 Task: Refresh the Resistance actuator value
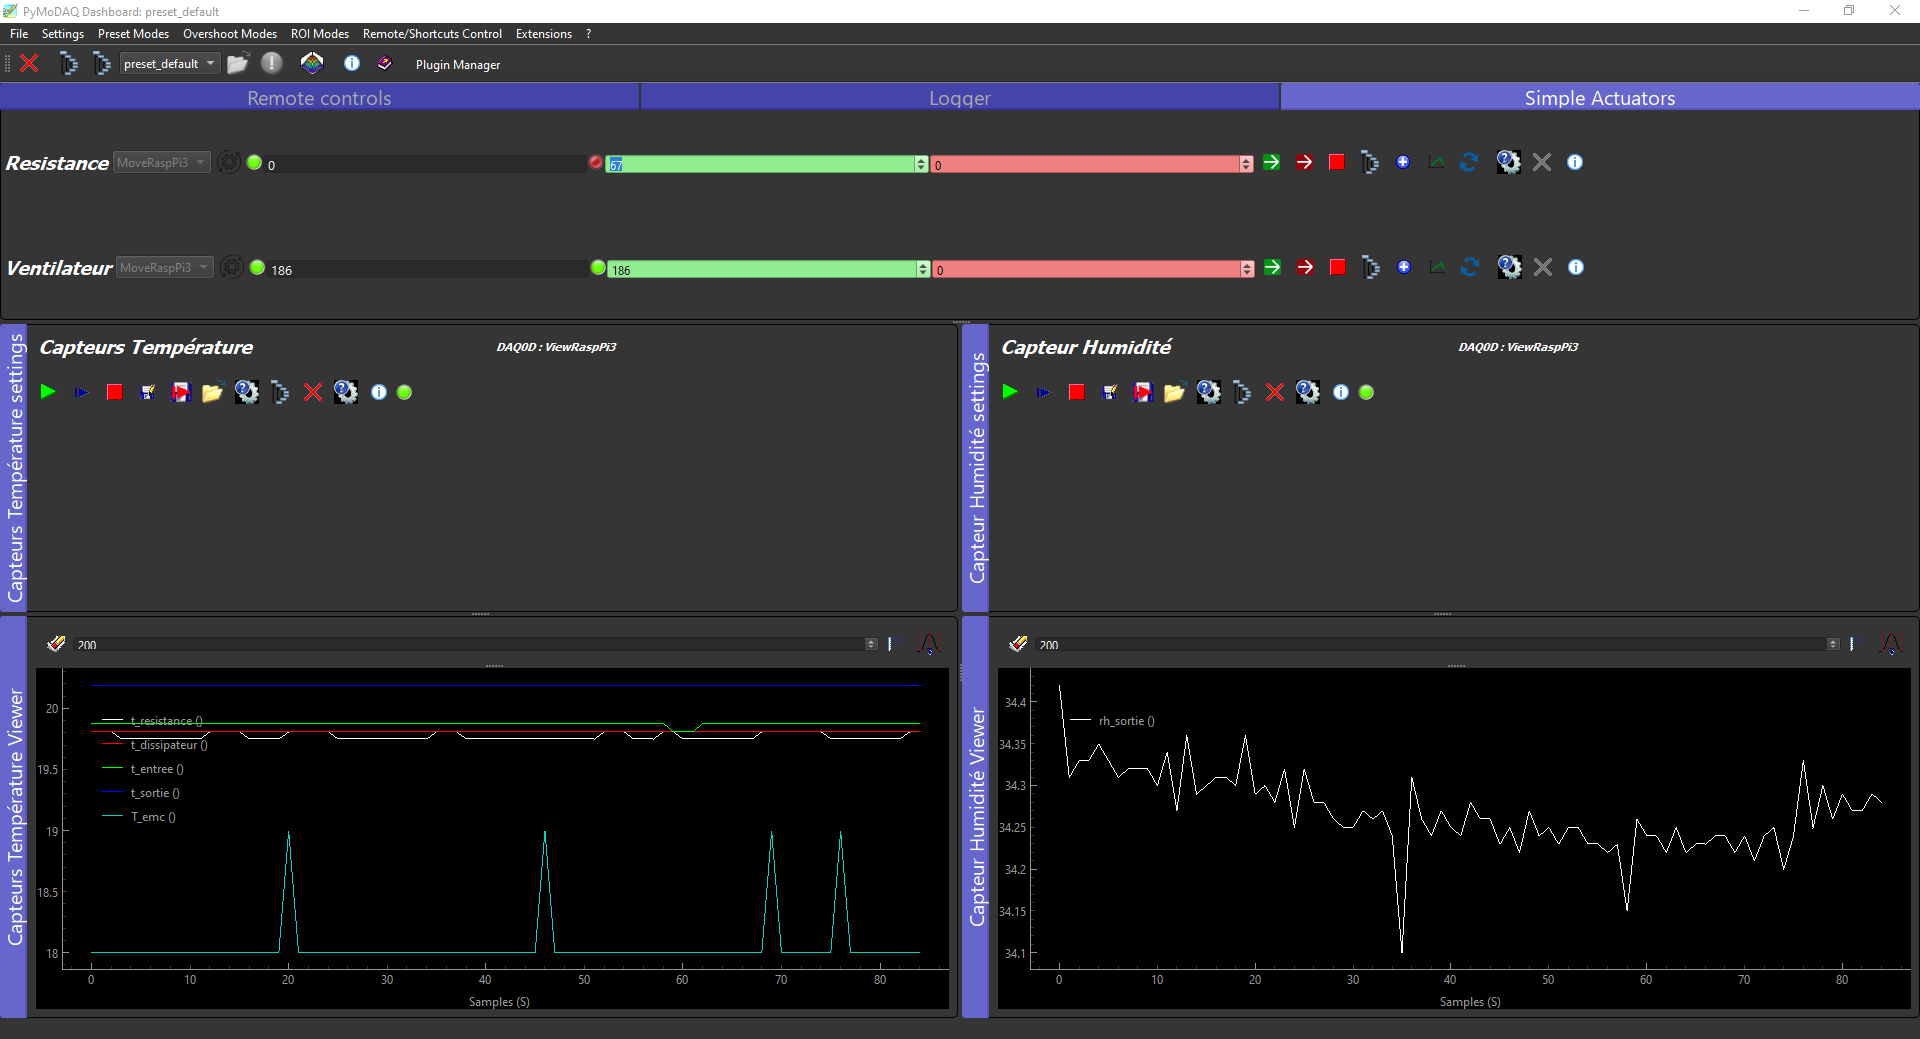coord(1469,162)
